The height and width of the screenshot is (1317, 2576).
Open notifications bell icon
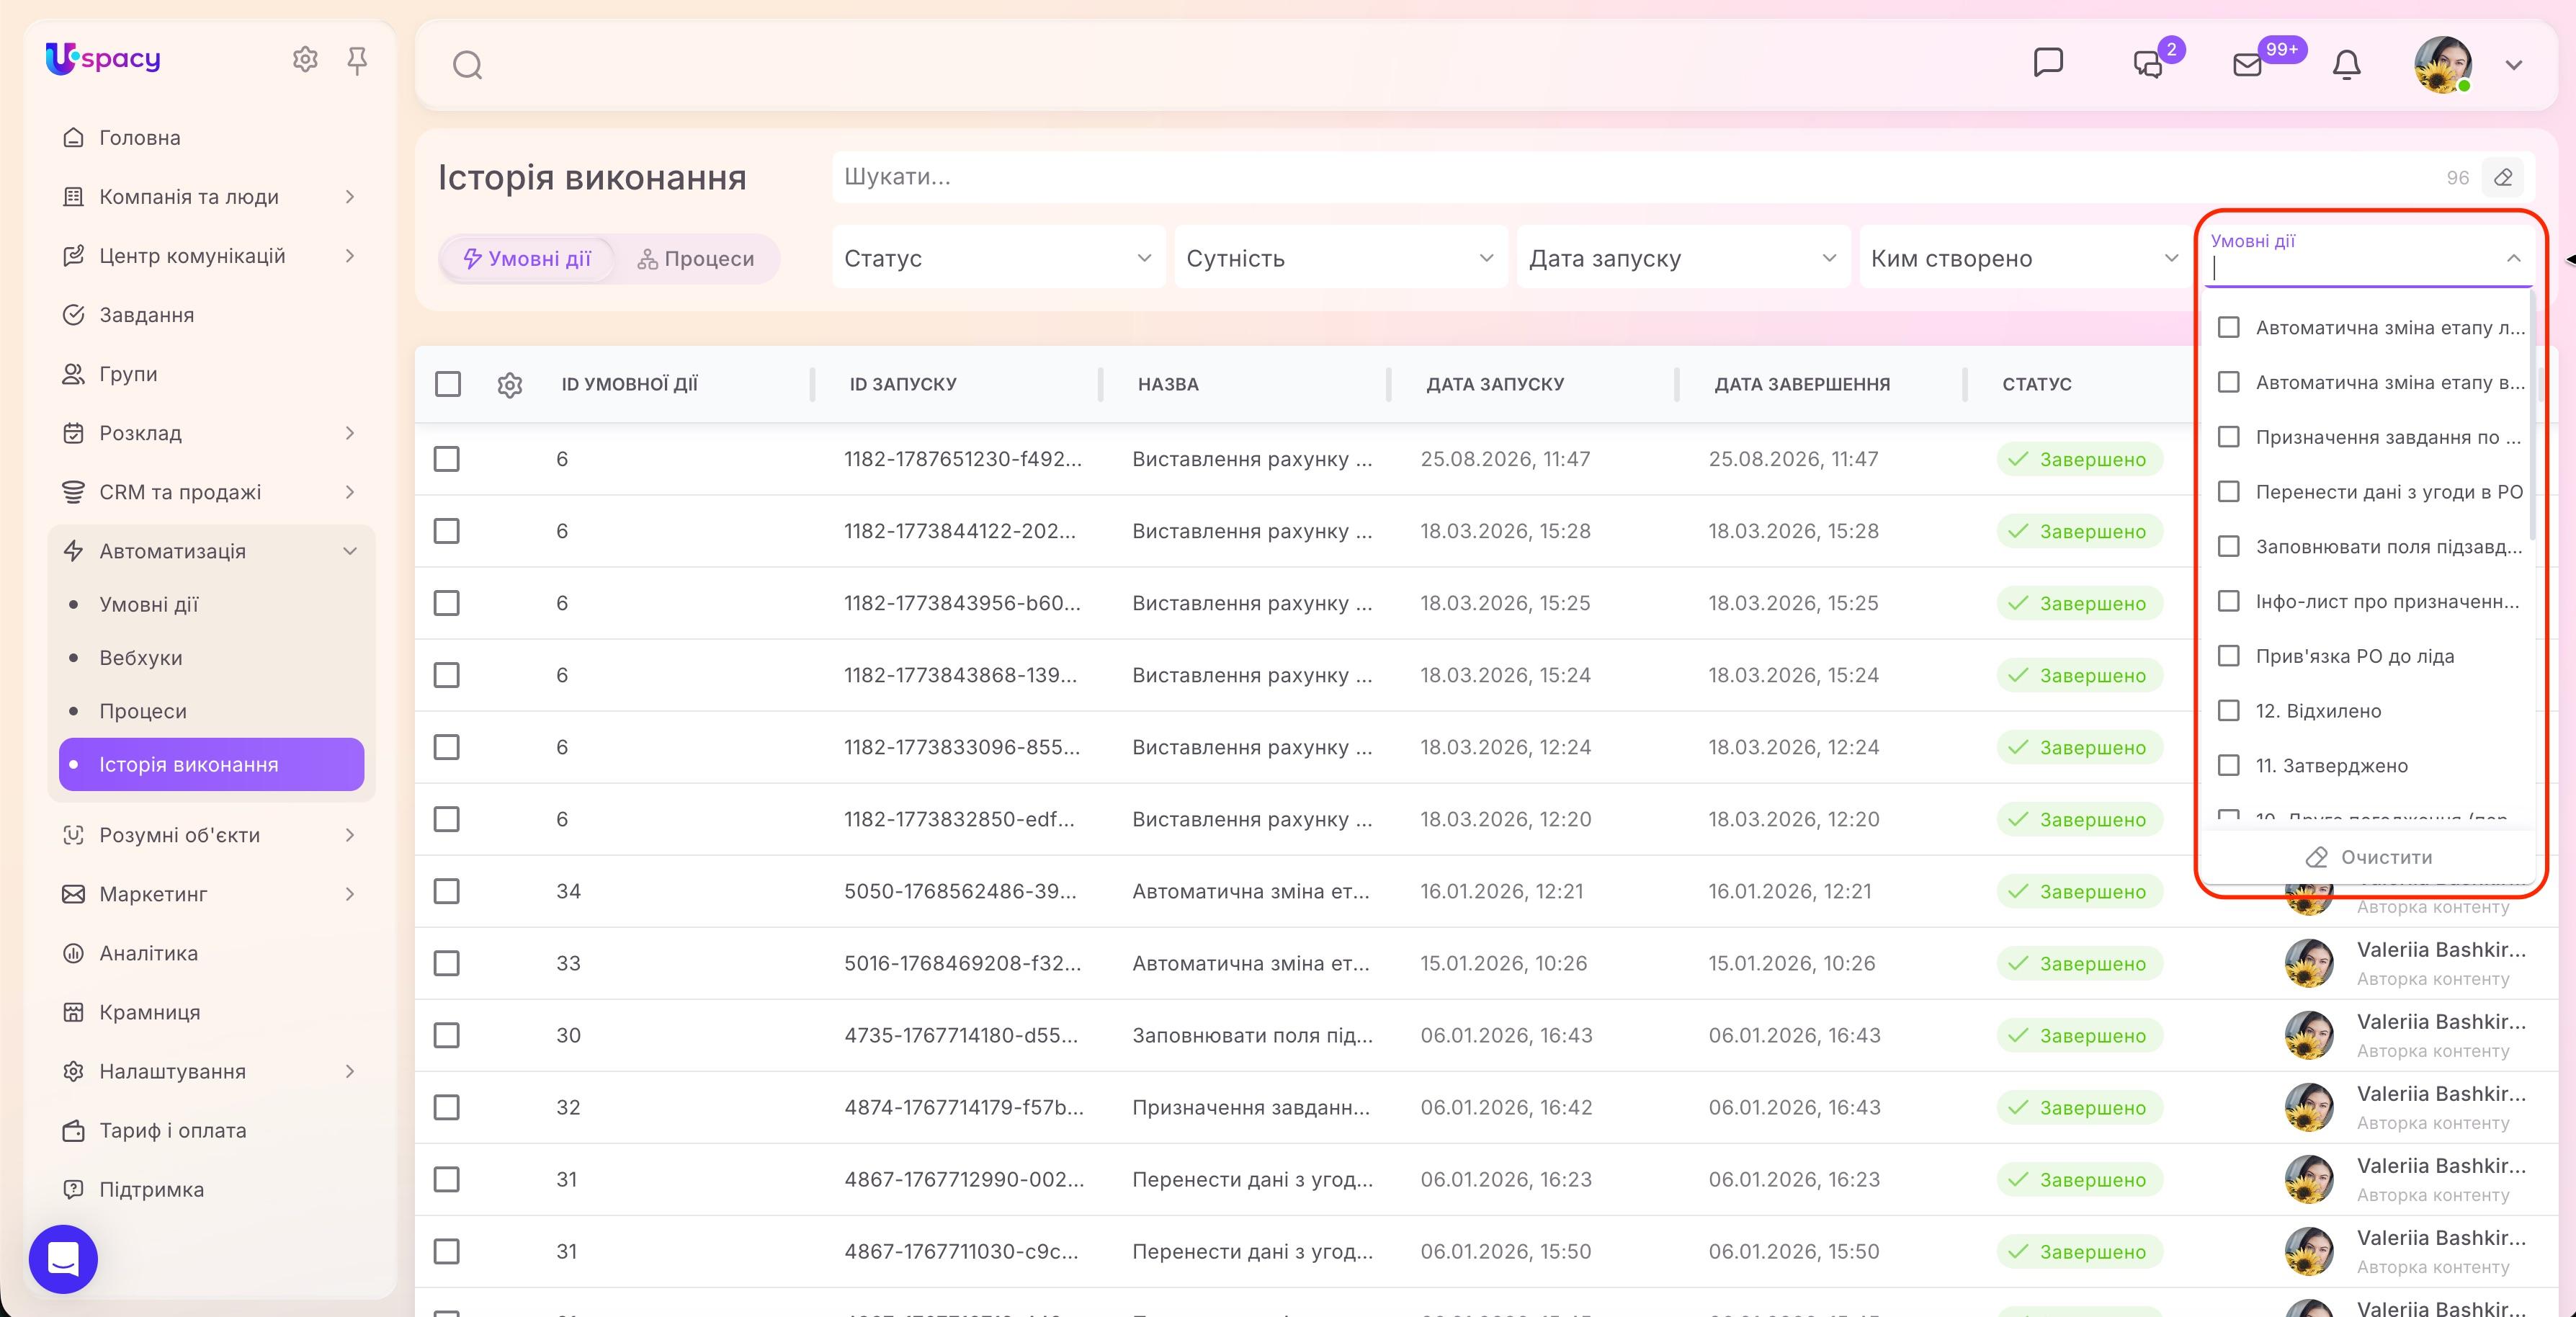point(2346,65)
